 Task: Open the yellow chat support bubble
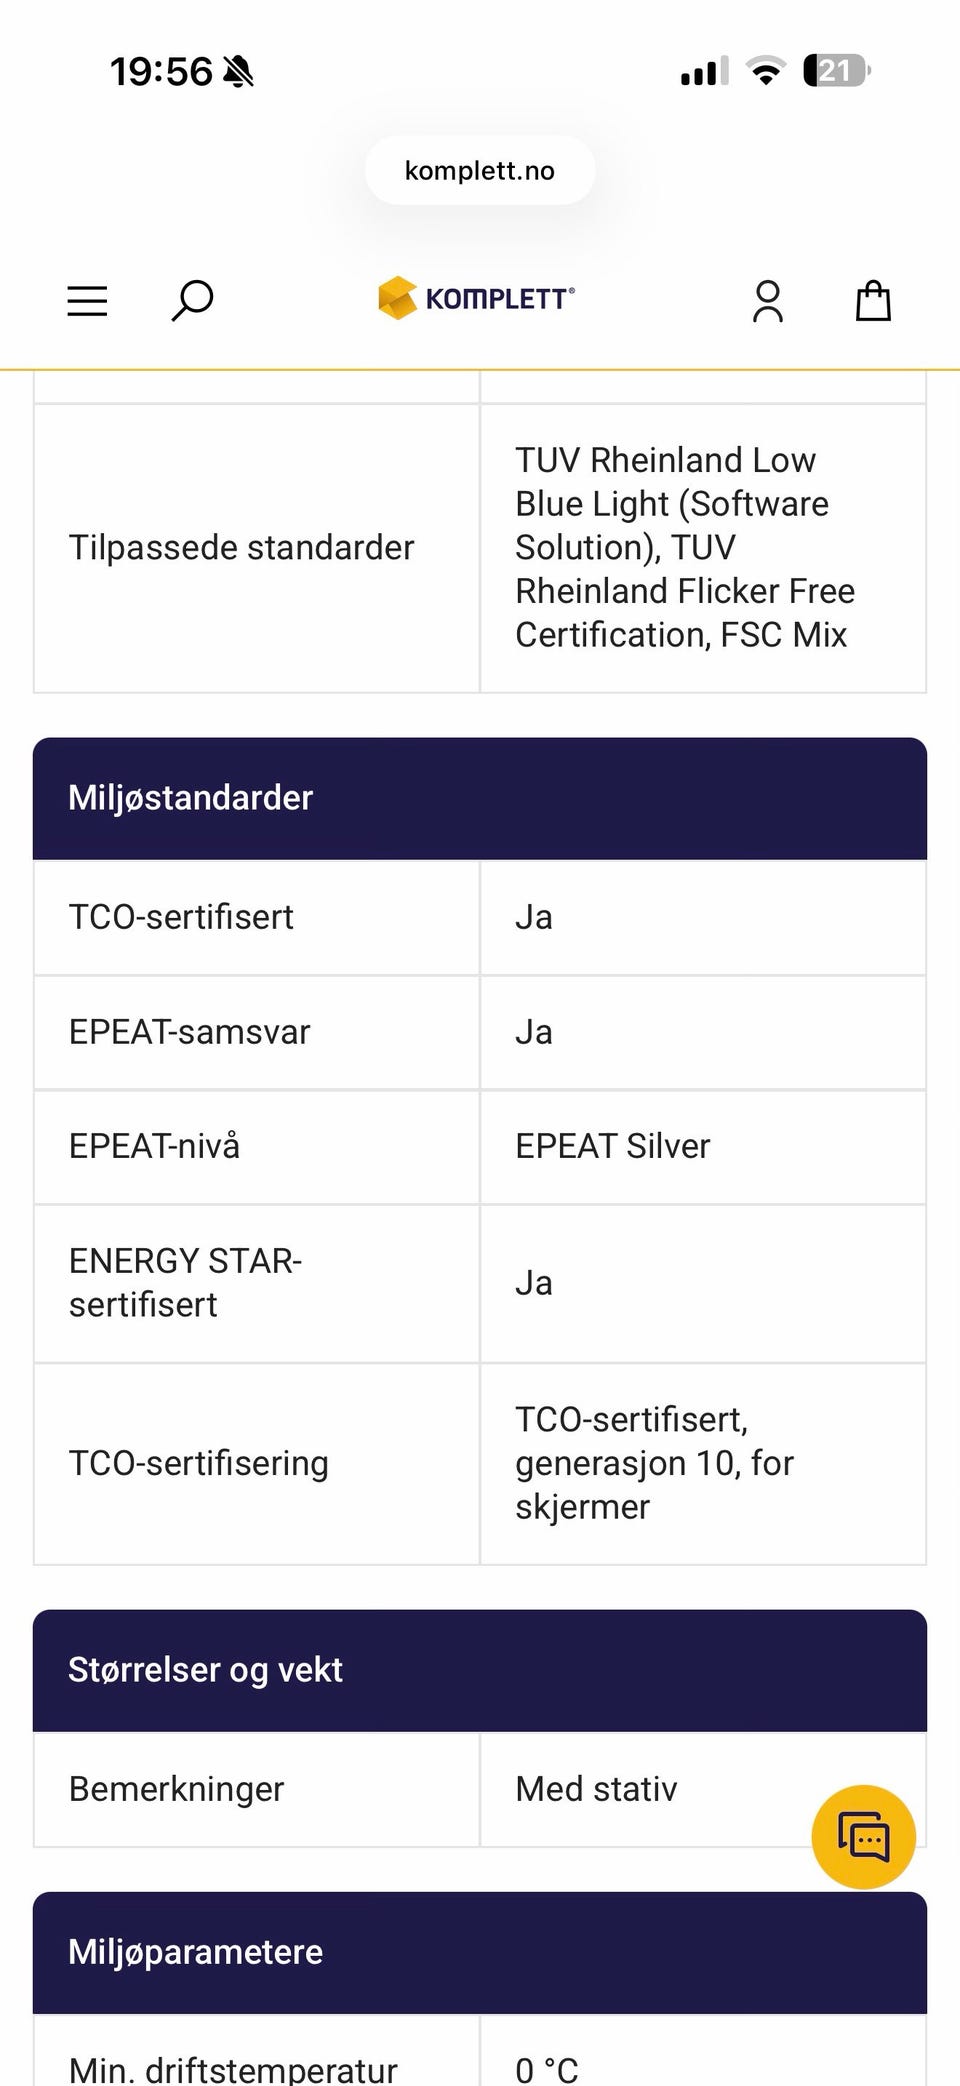click(x=863, y=1837)
